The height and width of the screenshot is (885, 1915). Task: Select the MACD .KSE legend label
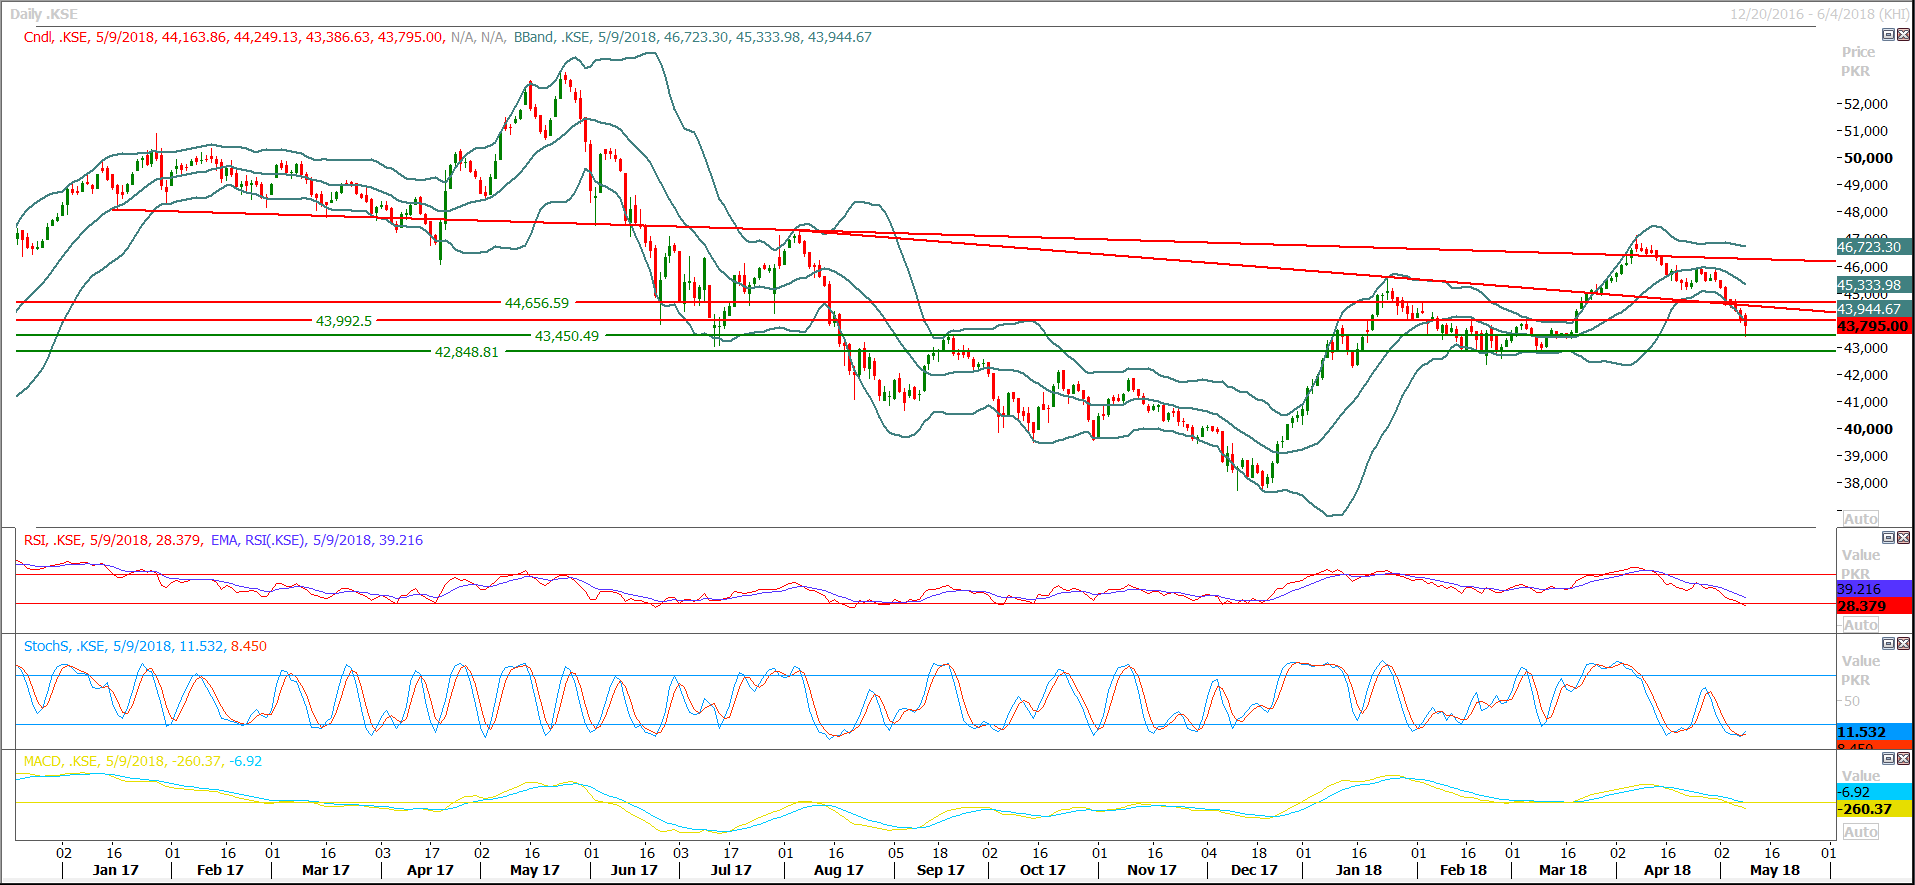pos(143,761)
